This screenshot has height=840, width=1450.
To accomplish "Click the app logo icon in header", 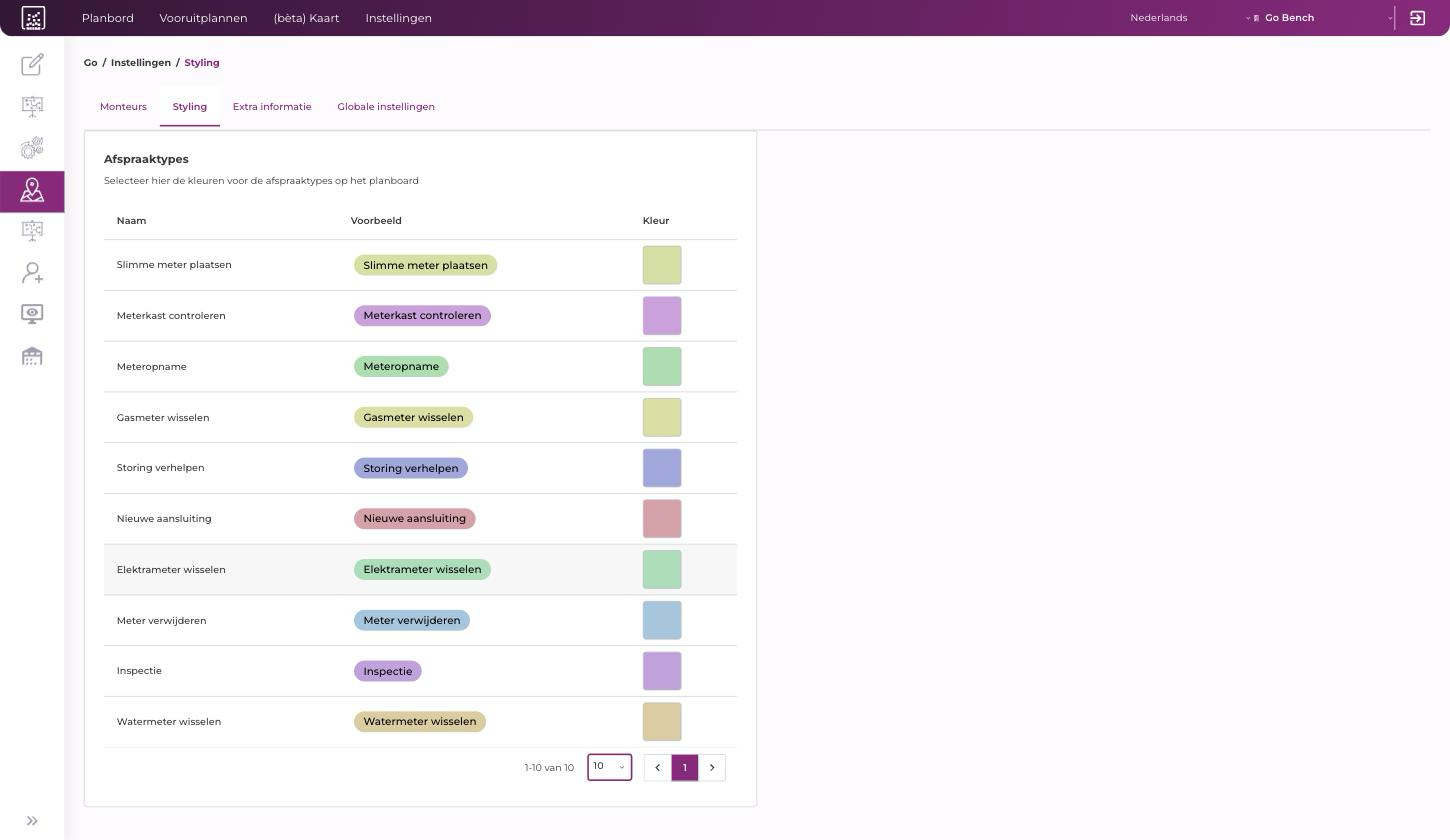I will tap(33, 18).
